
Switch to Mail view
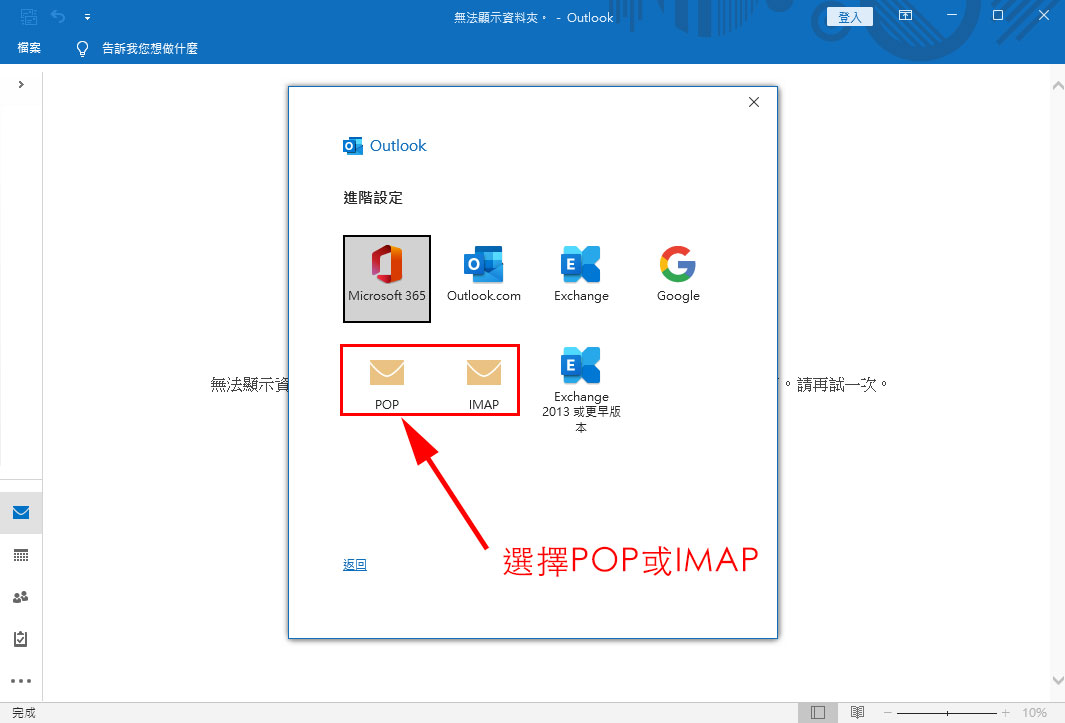(x=21, y=512)
